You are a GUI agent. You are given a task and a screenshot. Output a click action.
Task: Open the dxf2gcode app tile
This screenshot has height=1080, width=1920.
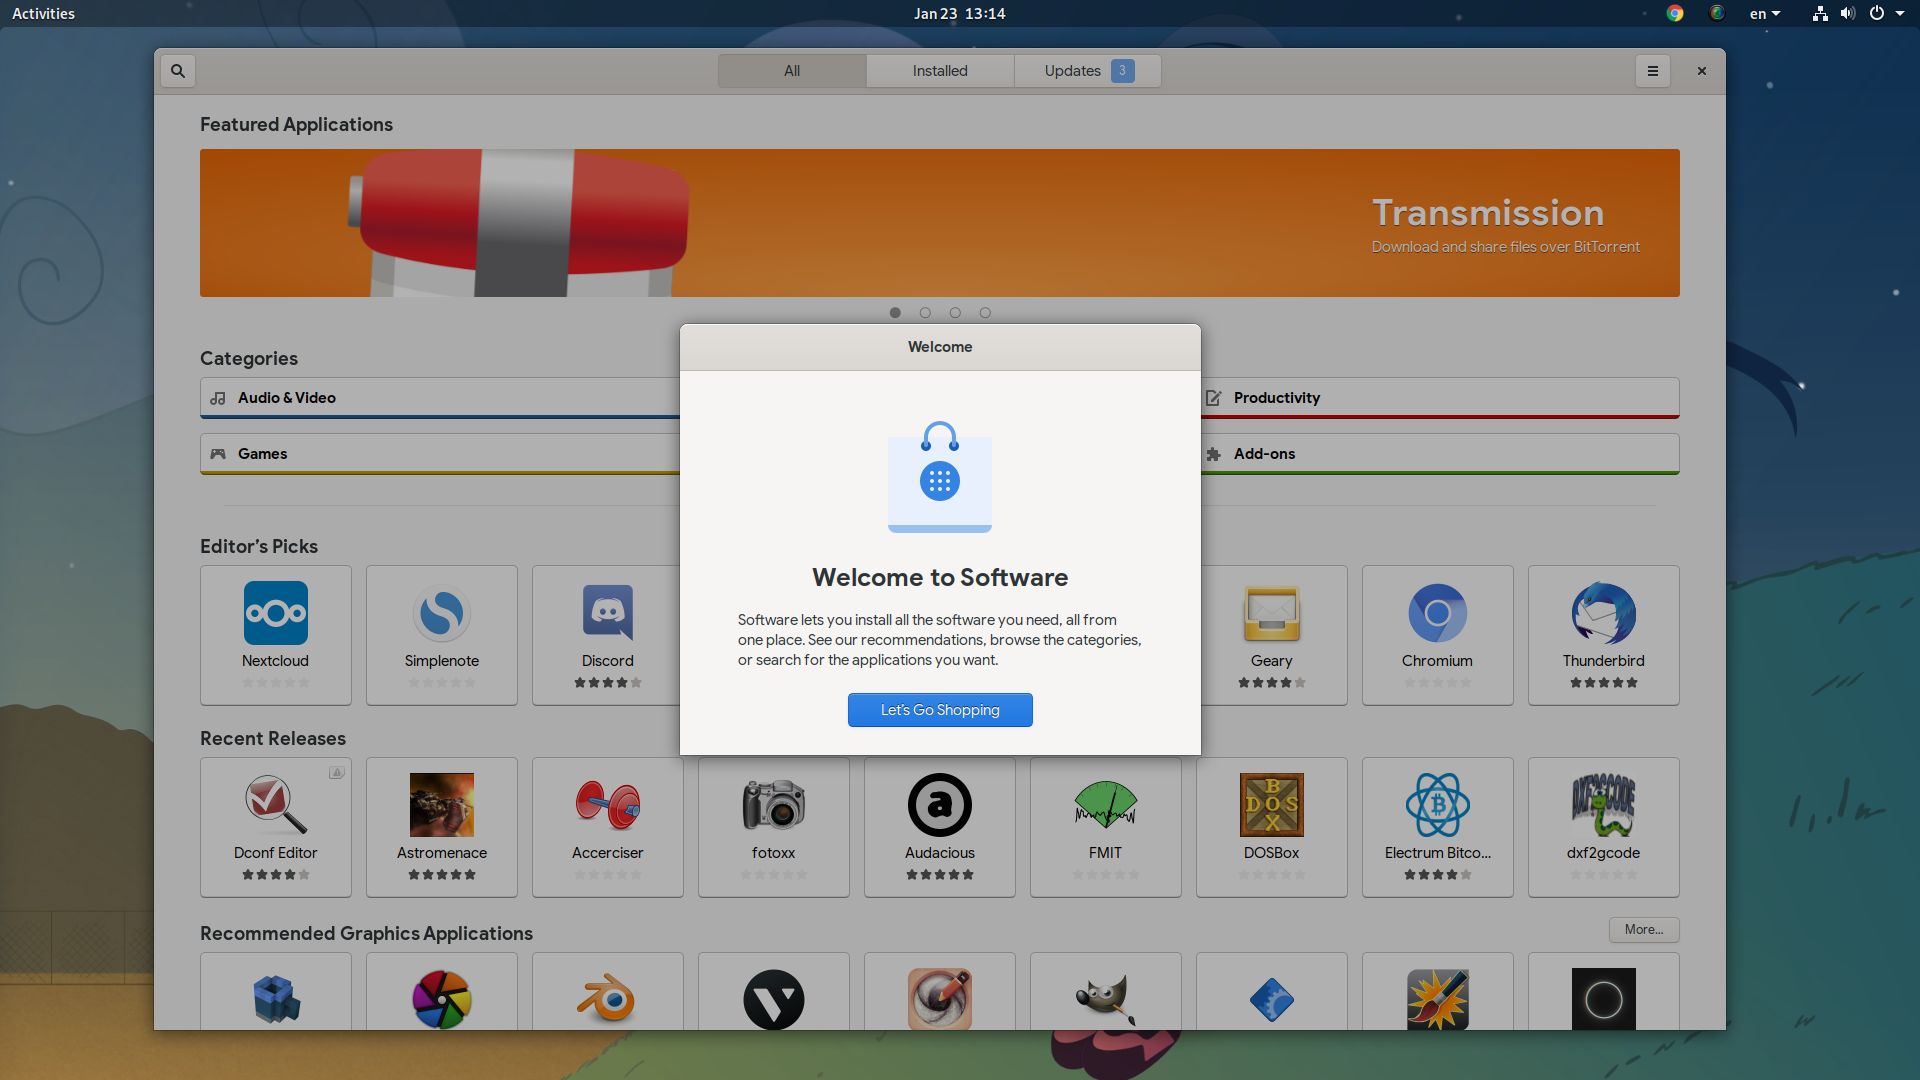(x=1604, y=827)
